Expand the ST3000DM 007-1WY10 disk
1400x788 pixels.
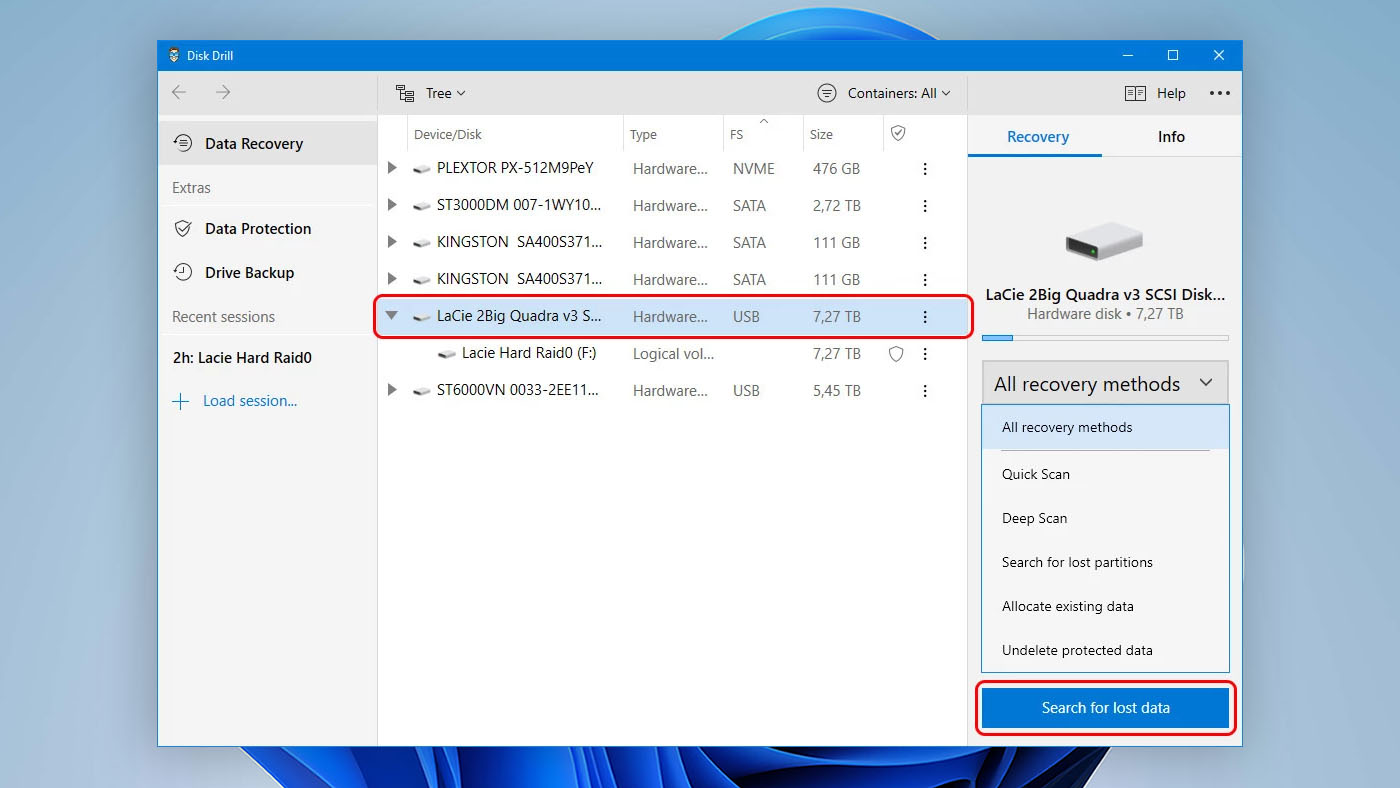click(x=392, y=205)
